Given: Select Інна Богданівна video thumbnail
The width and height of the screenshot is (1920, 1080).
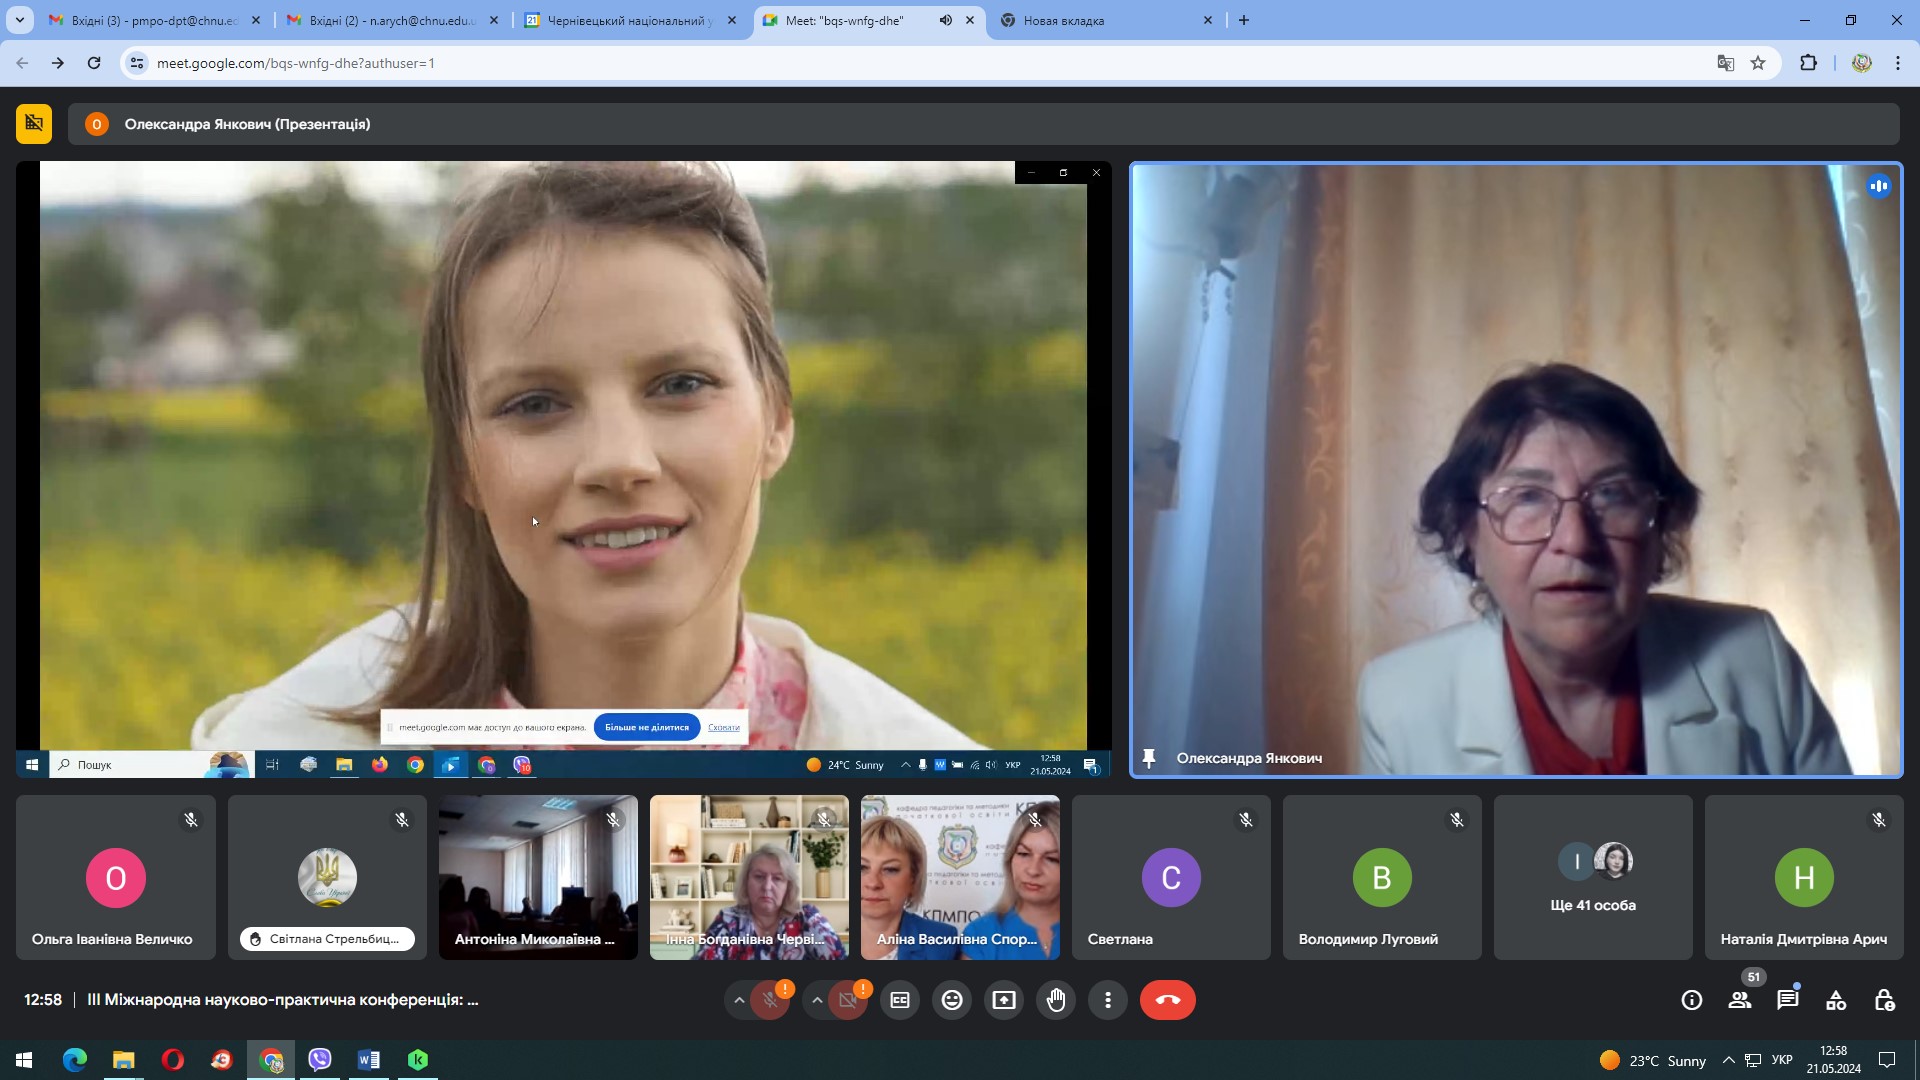Looking at the screenshot, I should coord(749,877).
